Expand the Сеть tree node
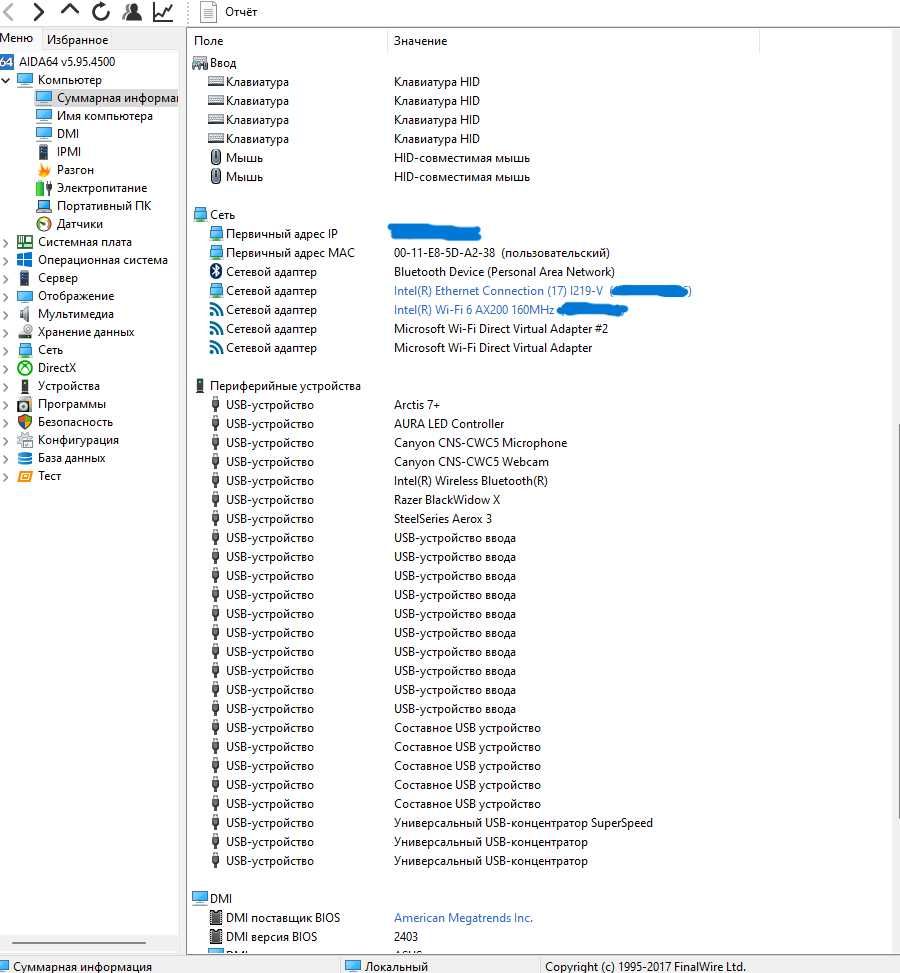This screenshot has width=900, height=973. pos(6,351)
